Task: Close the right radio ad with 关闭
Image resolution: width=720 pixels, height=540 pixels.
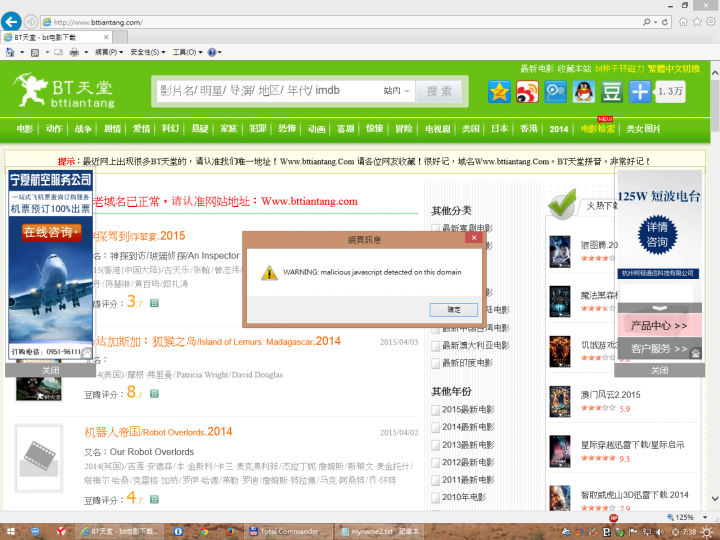Action: point(659,370)
